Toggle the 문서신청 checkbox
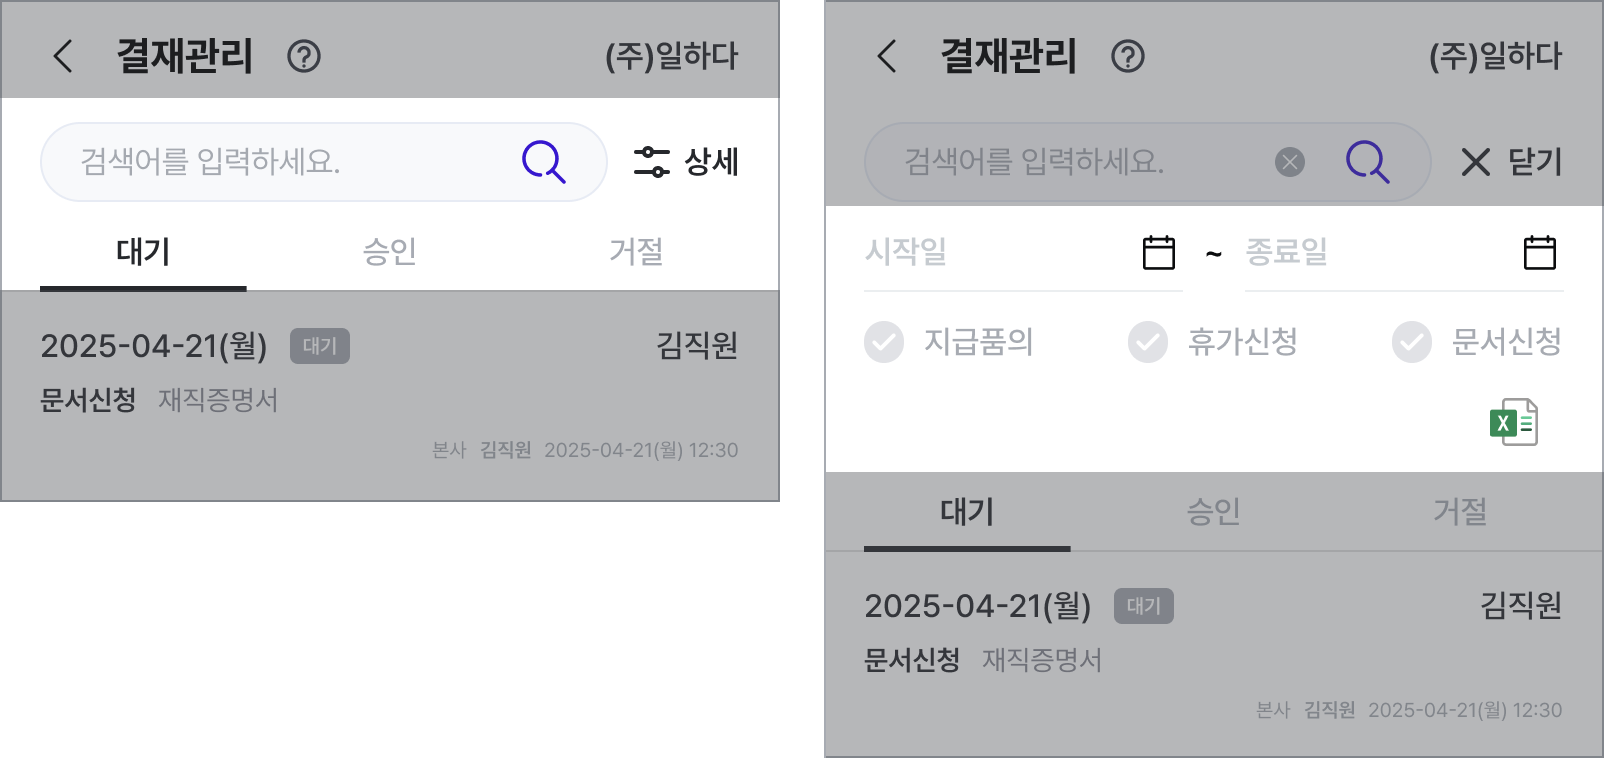This screenshot has height=758, width=1604. (x=1412, y=342)
